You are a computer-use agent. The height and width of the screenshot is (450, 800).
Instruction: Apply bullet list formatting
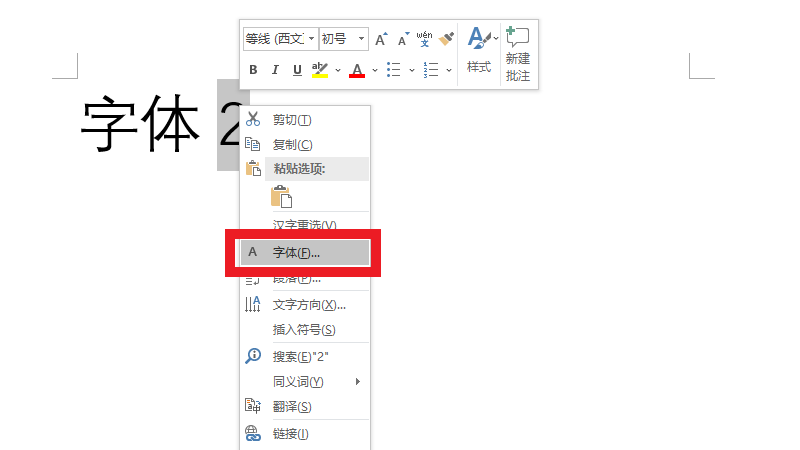pos(393,70)
